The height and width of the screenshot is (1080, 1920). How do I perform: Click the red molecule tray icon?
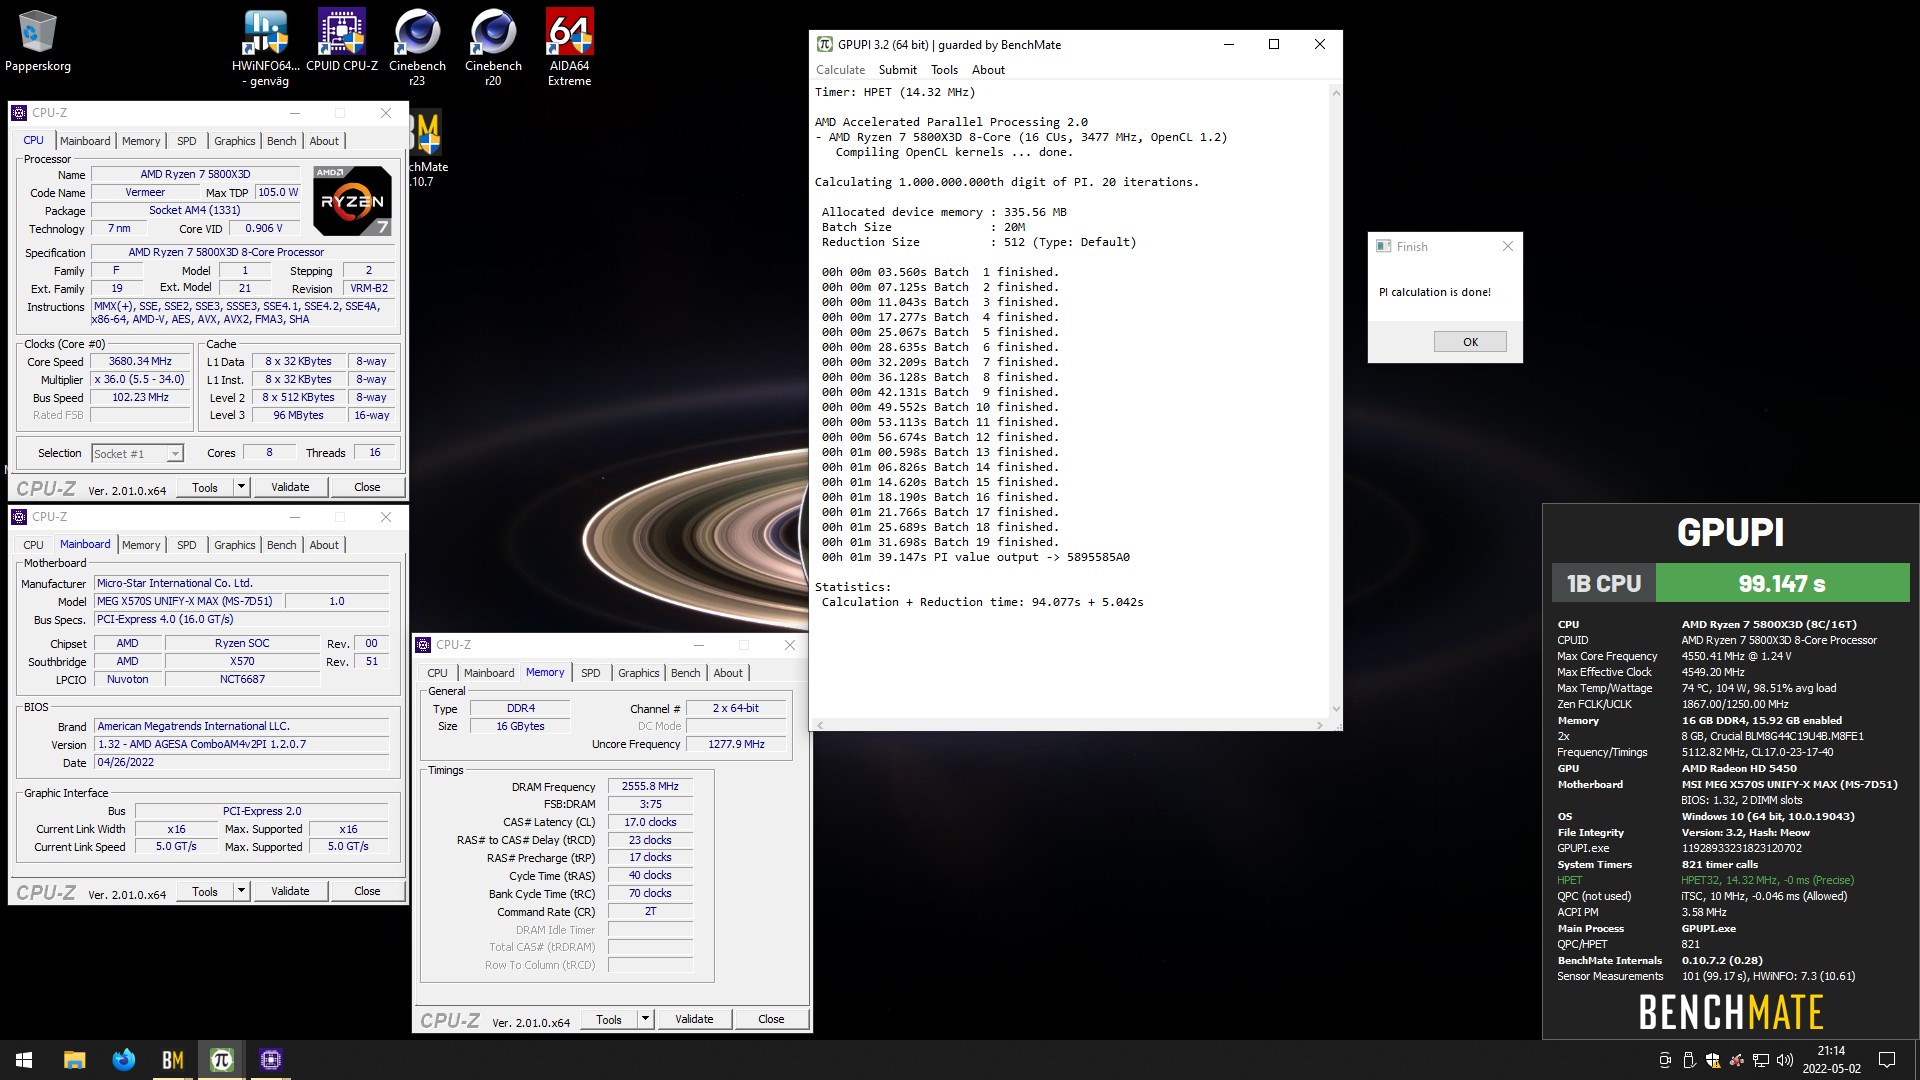pos(1737,1060)
